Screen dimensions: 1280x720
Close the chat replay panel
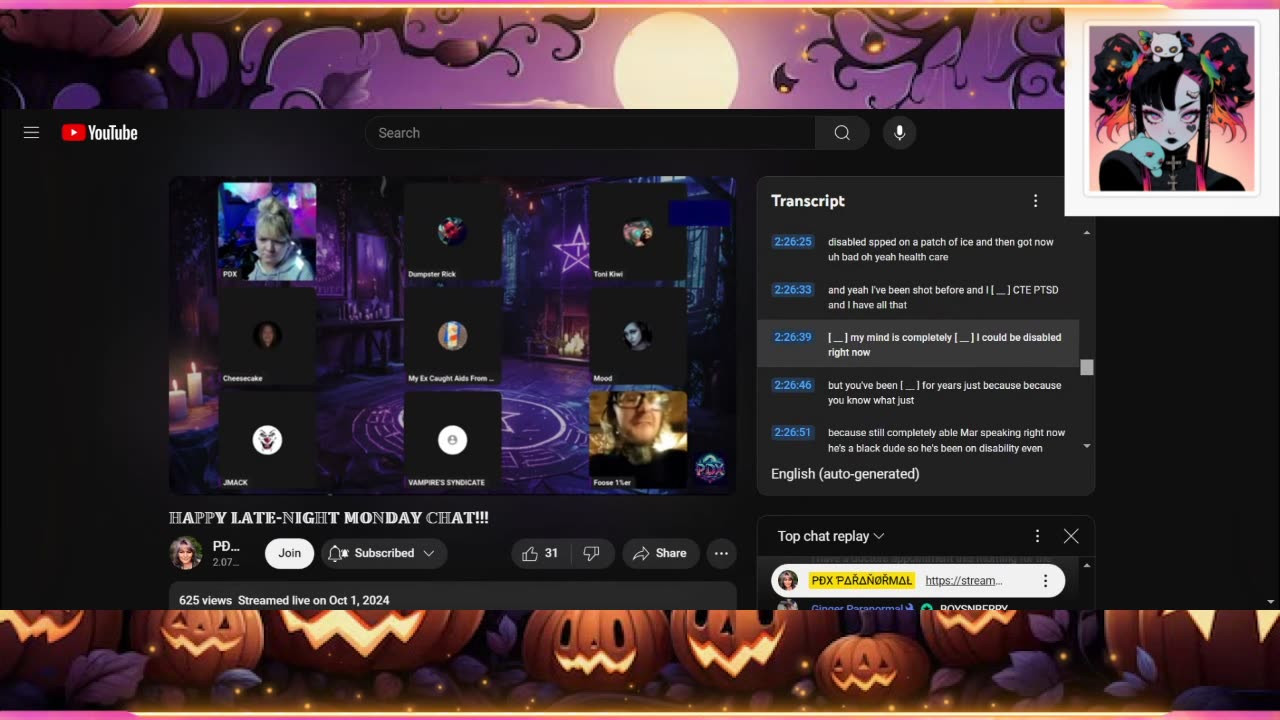[x=1071, y=536]
